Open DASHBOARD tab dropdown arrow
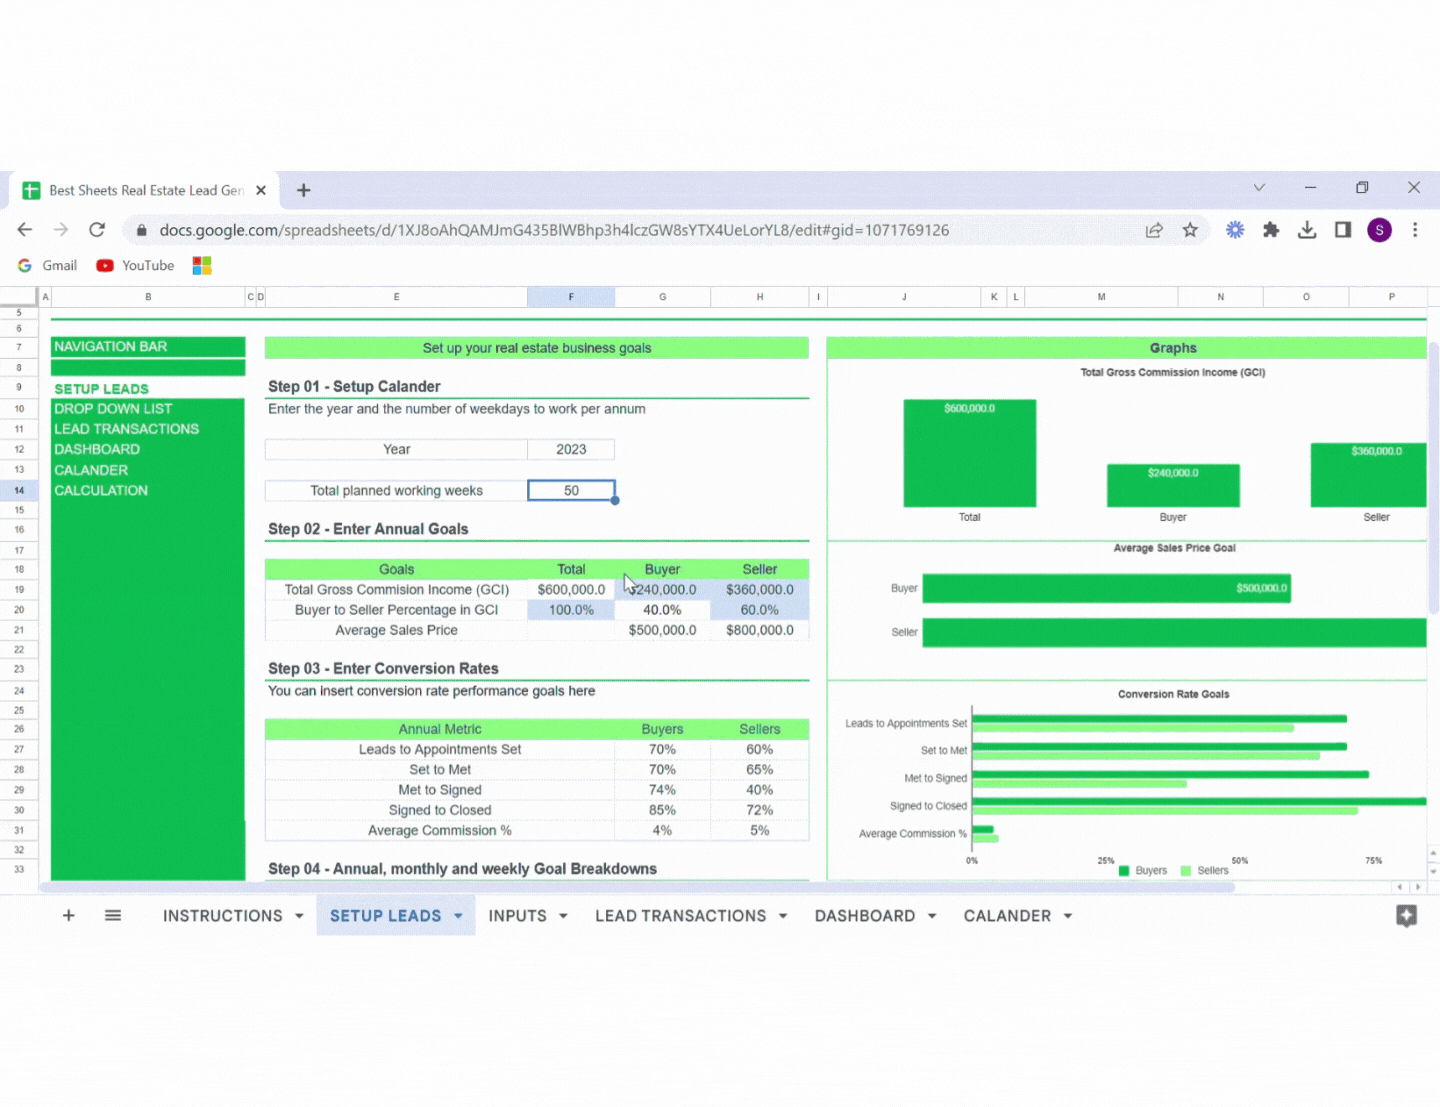 [x=932, y=916]
